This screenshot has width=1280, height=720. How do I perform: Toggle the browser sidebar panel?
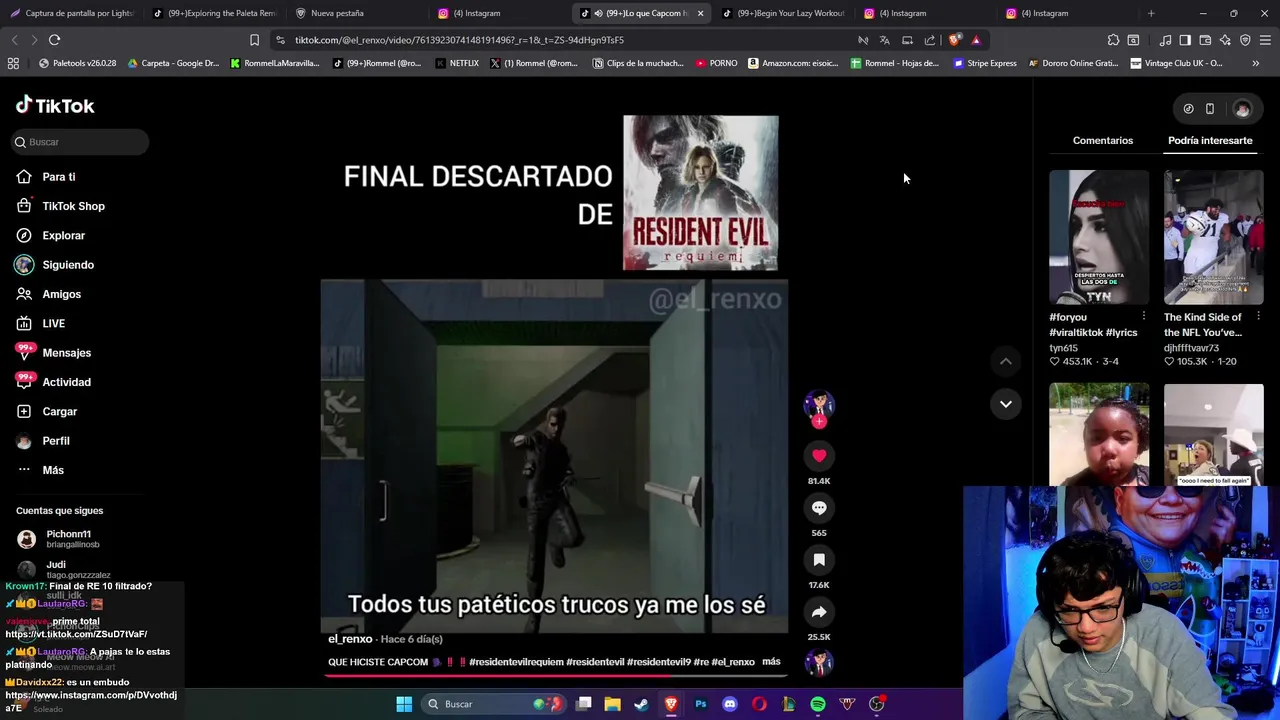(x=1185, y=40)
